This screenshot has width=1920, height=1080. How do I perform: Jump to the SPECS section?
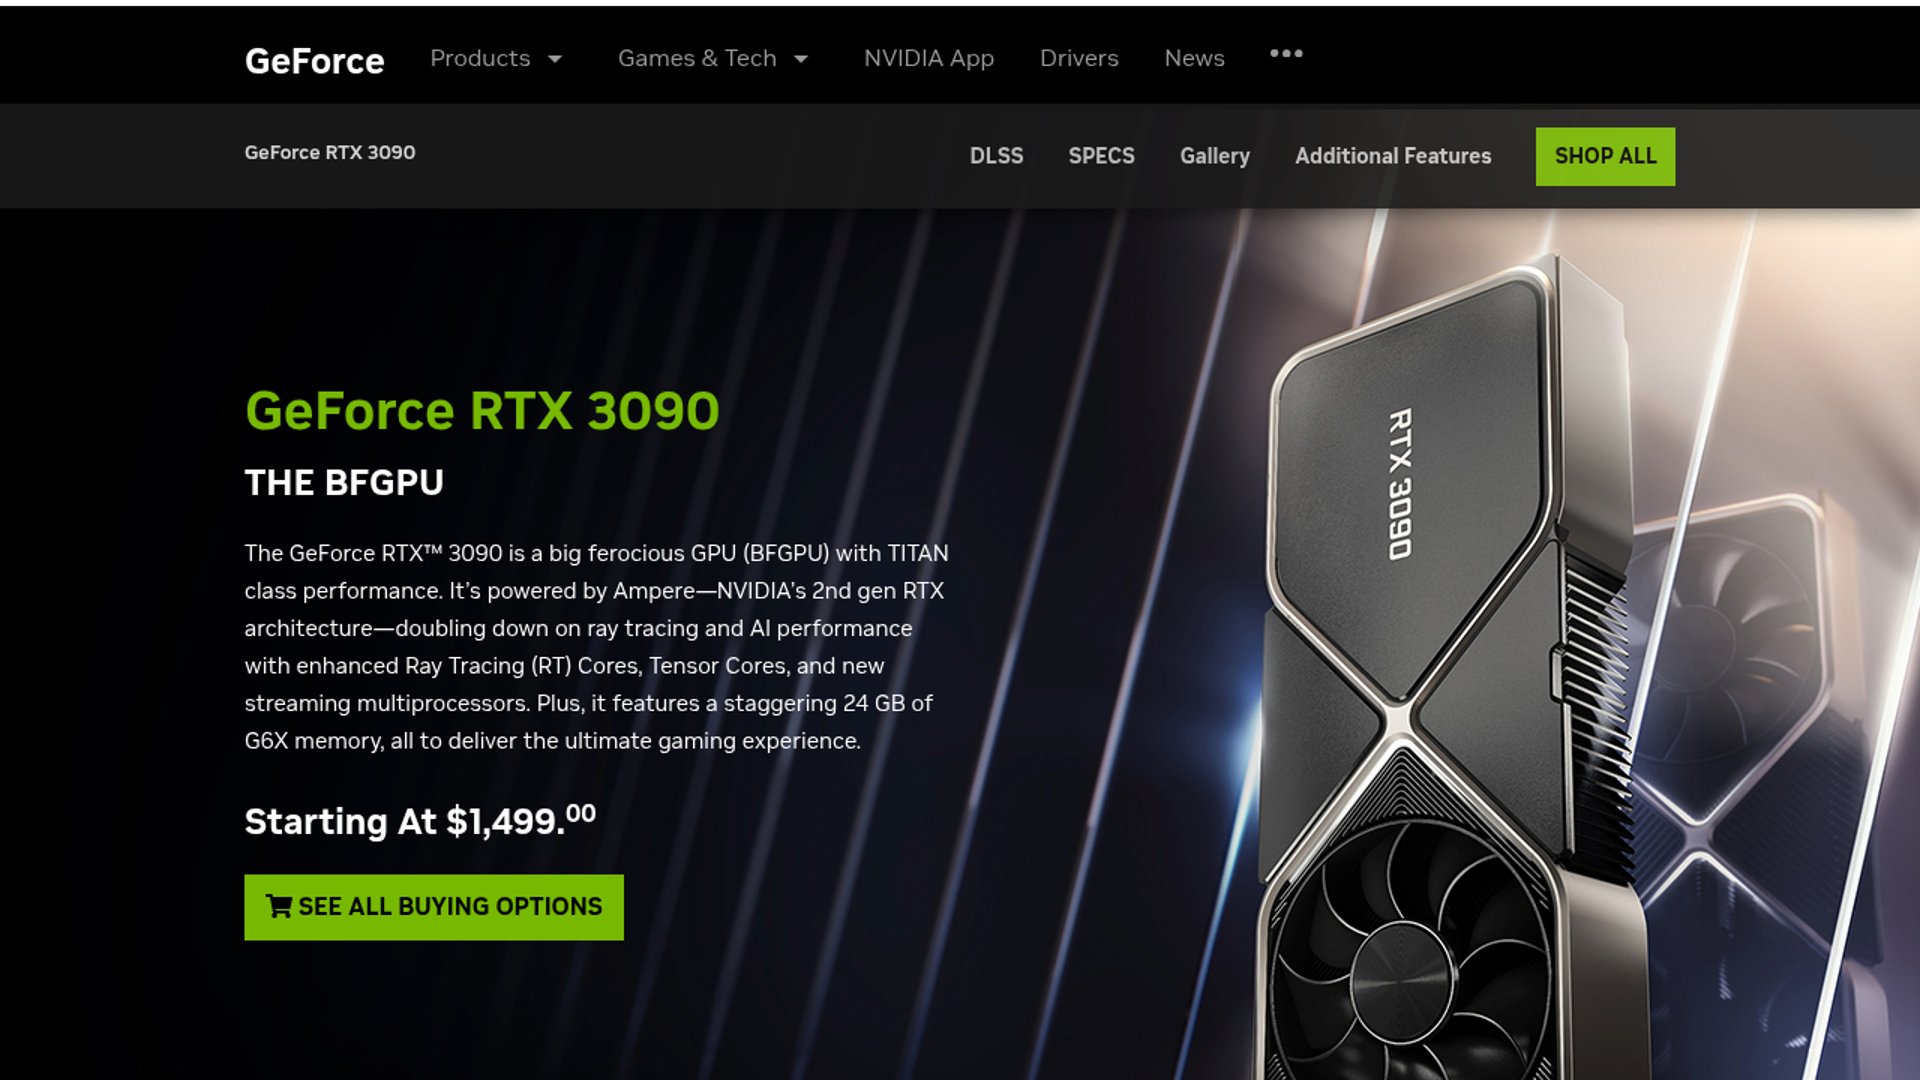pyautogui.click(x=1101, y=156)
